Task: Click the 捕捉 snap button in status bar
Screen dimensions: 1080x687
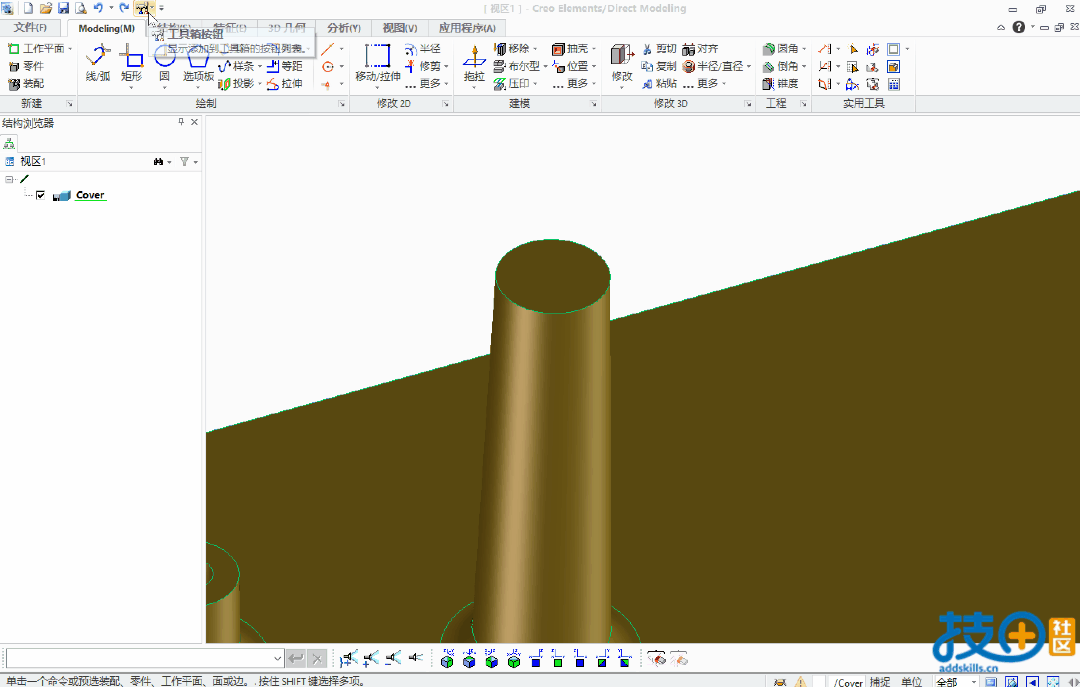Action: tap(880, 681)
